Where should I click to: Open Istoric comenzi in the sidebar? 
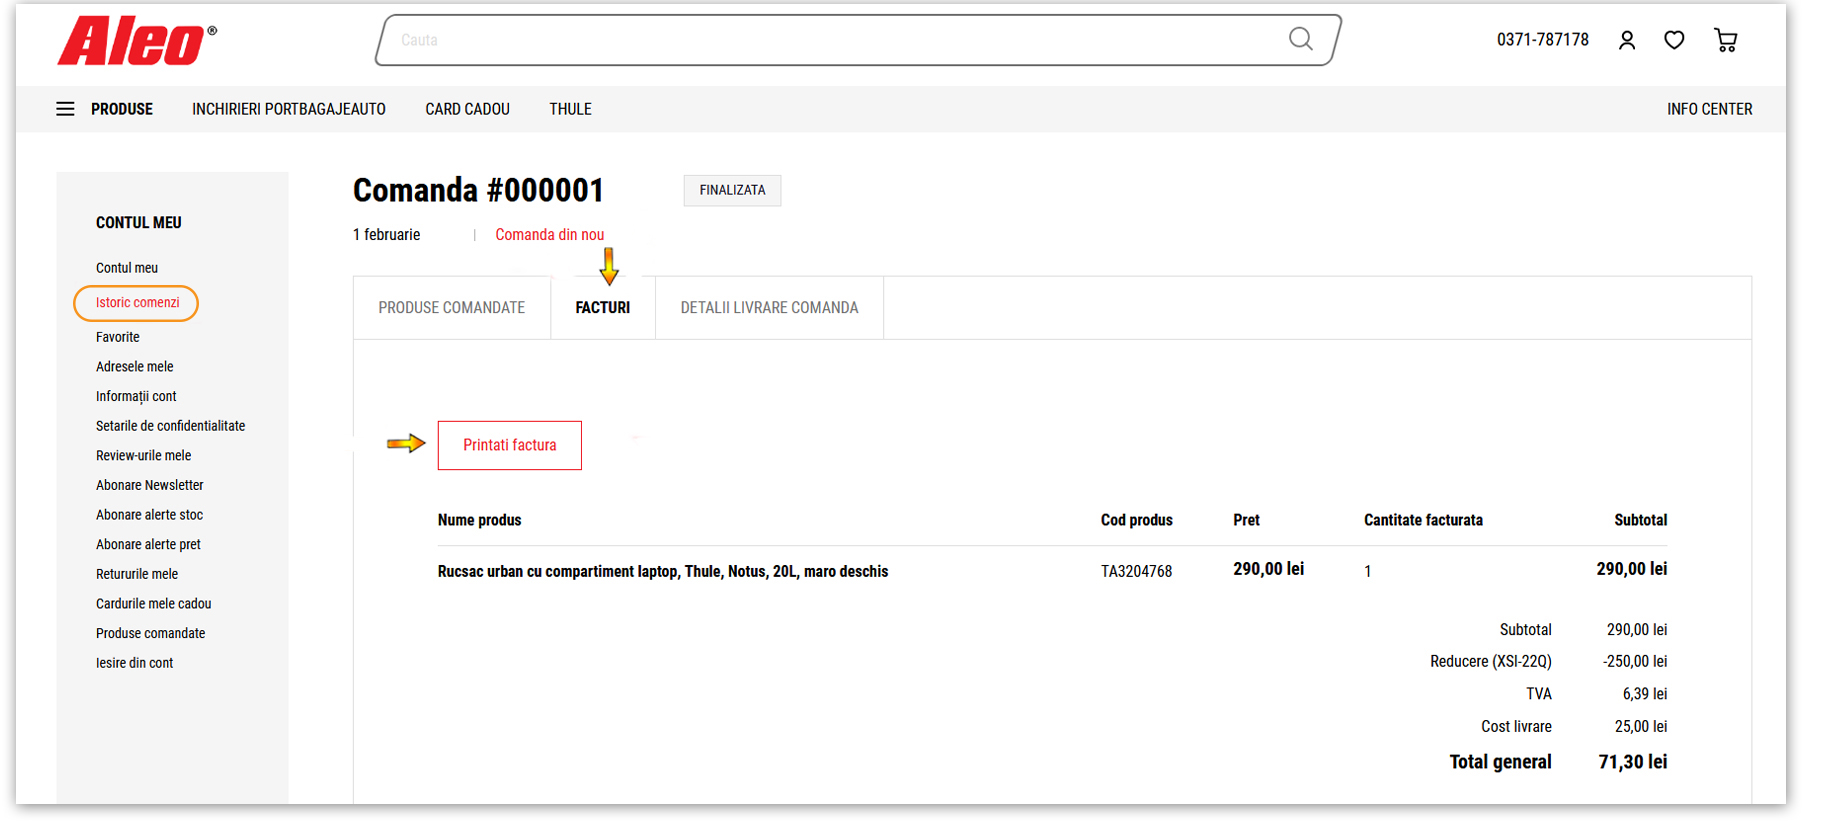coord(137,303)
